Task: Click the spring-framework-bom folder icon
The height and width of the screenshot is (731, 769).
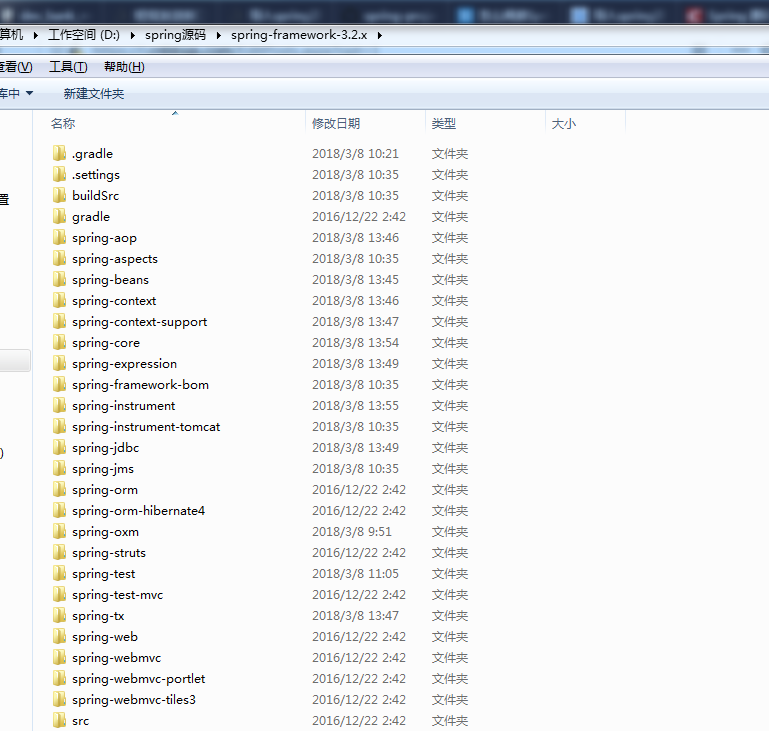Action: (59, 384)
